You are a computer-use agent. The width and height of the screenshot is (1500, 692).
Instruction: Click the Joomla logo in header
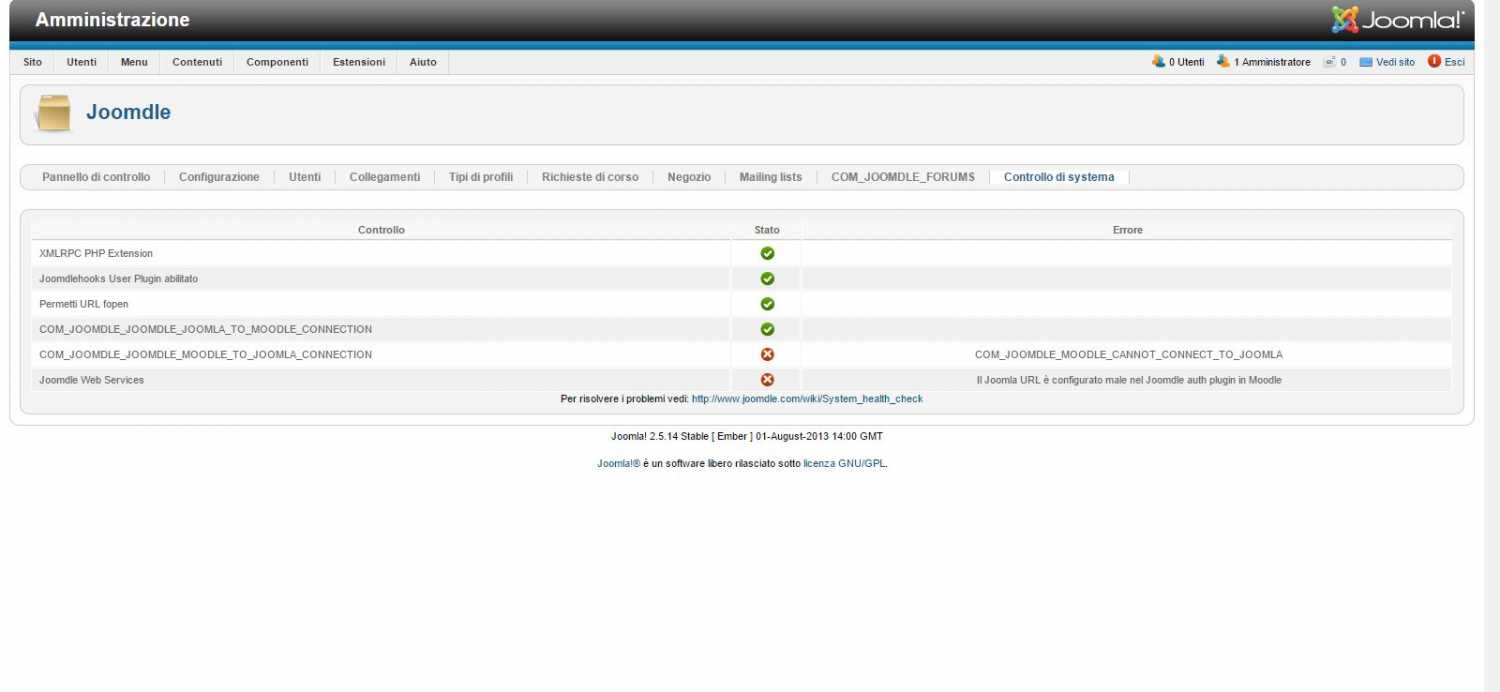(x=1397, y=20)
